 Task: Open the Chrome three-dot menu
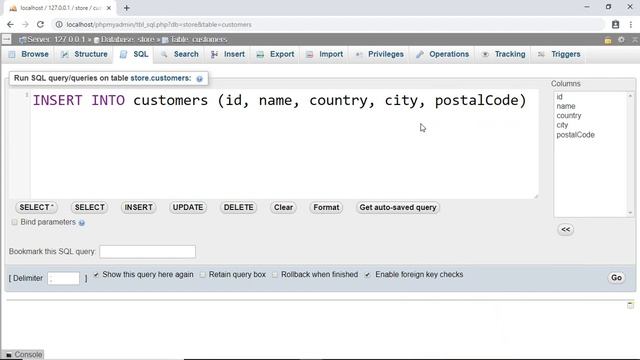click(x=631, y=24)
